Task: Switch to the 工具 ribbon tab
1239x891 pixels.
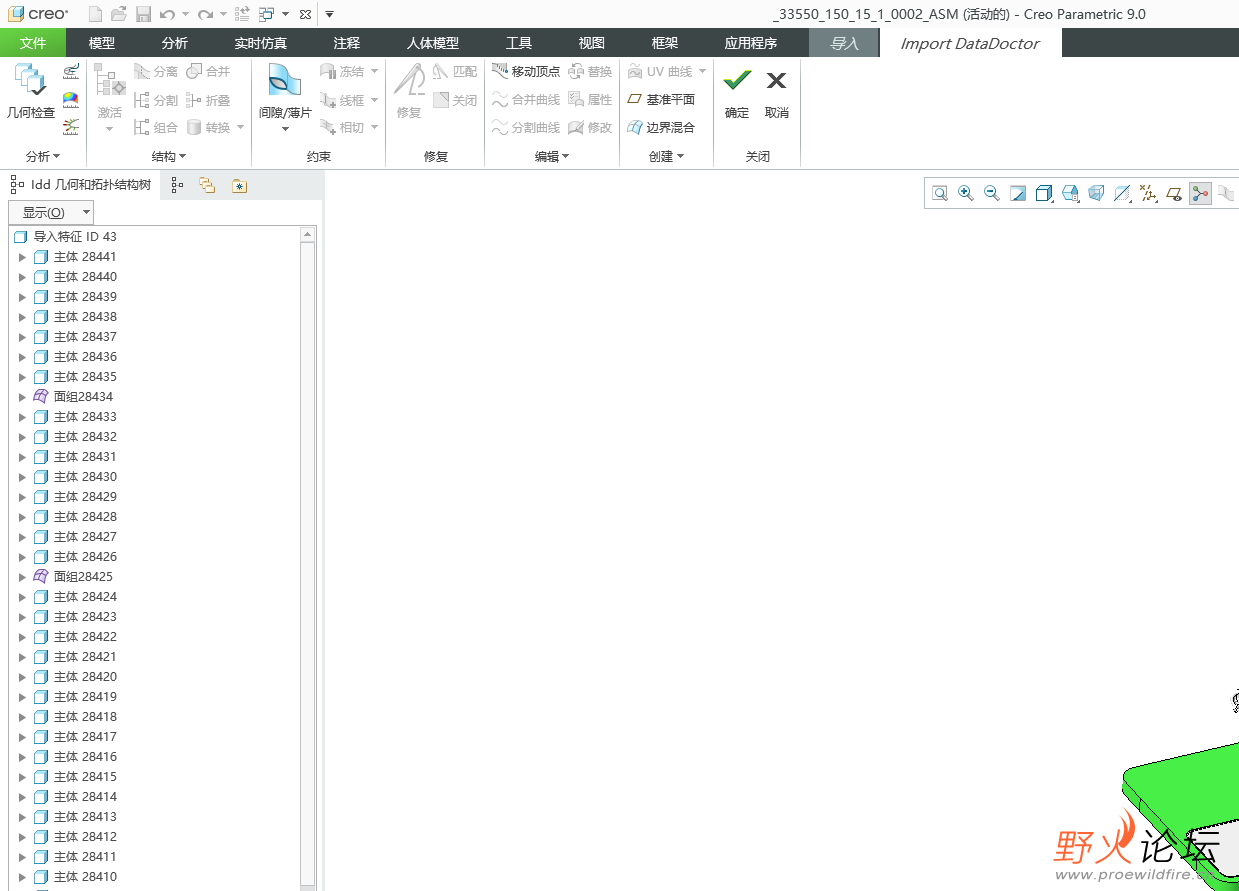Action: 519,43
